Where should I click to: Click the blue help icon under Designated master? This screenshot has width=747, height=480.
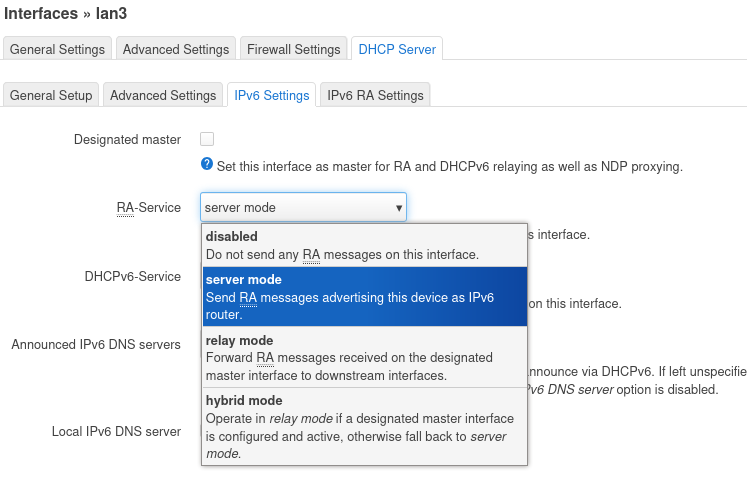pyautogui.click(x=207, y=165)
